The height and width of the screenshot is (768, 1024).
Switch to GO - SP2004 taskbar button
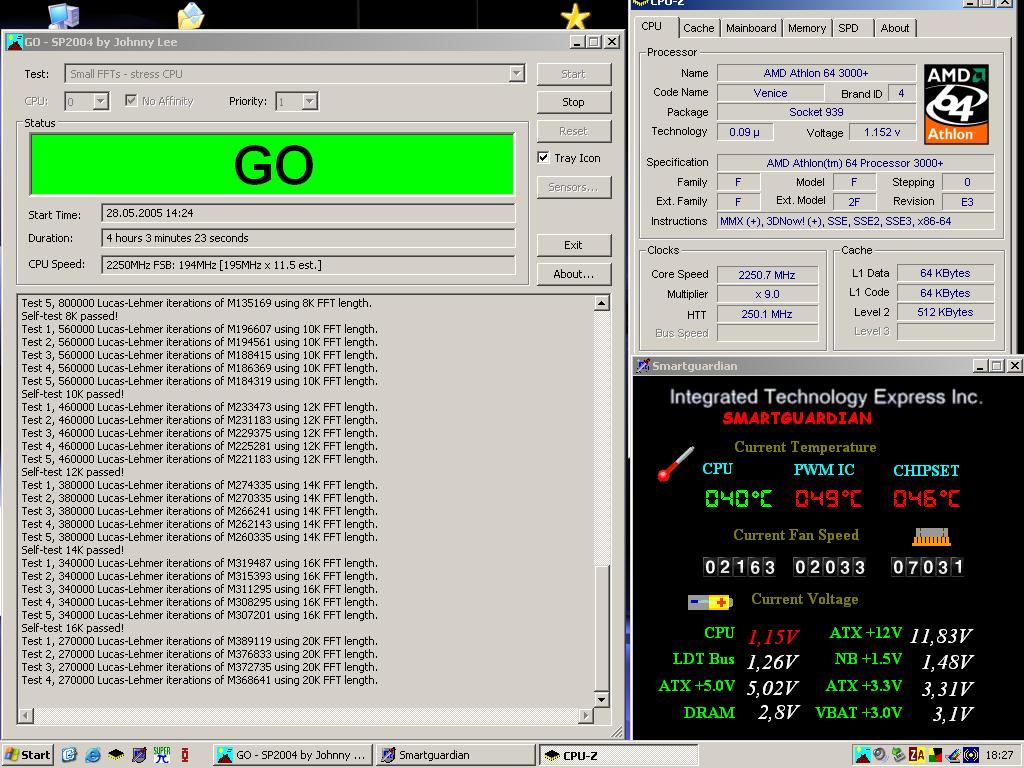point(293,755)
